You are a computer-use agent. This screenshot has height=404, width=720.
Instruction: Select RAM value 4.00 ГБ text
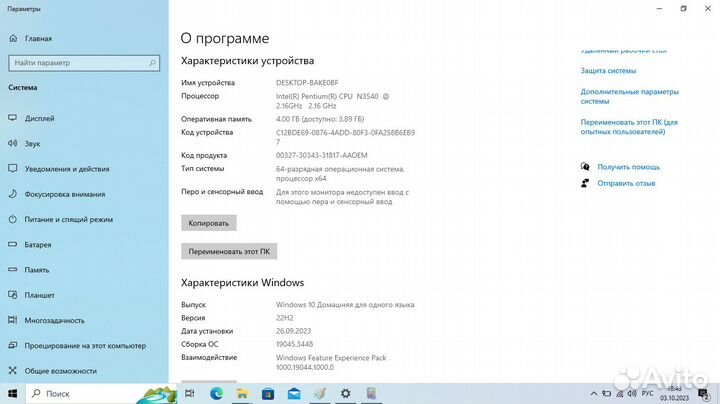320,119
